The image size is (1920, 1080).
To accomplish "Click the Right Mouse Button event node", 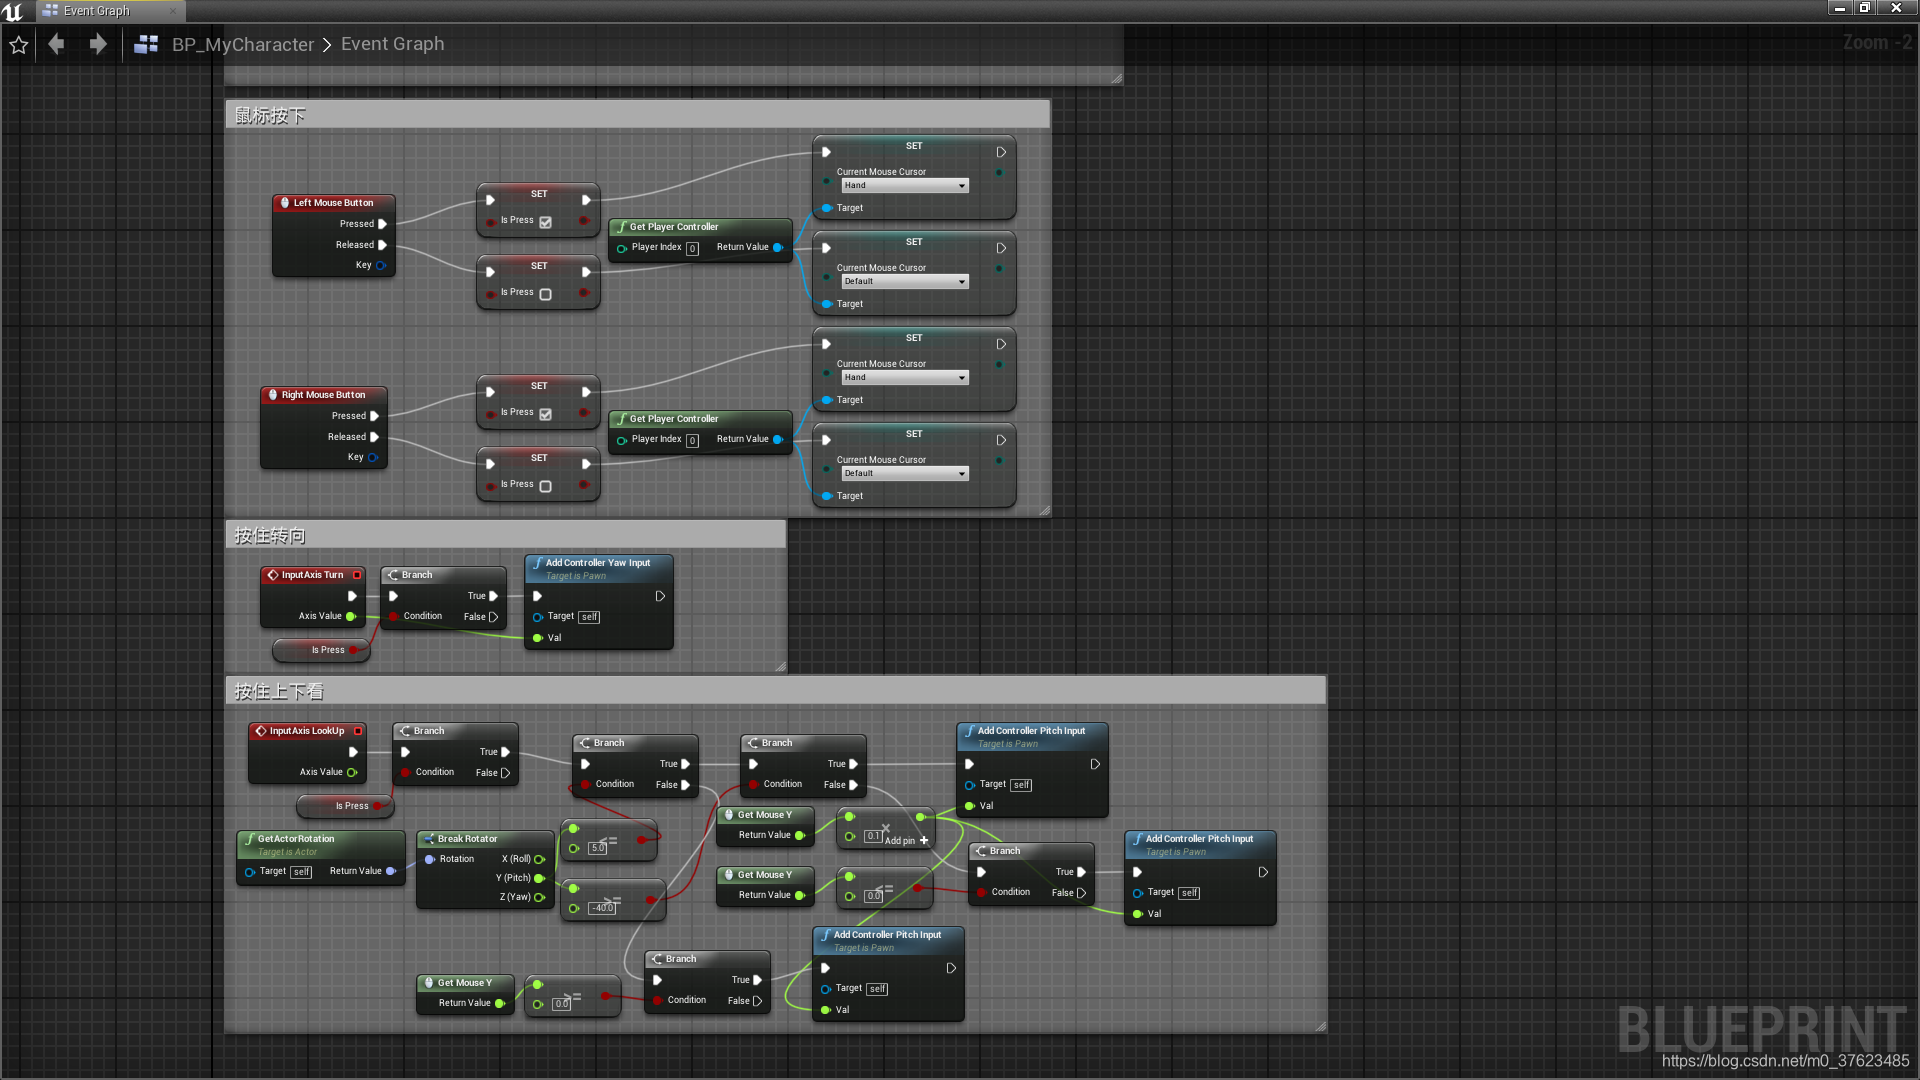I will pyautogui.click(x=322, y=393).
